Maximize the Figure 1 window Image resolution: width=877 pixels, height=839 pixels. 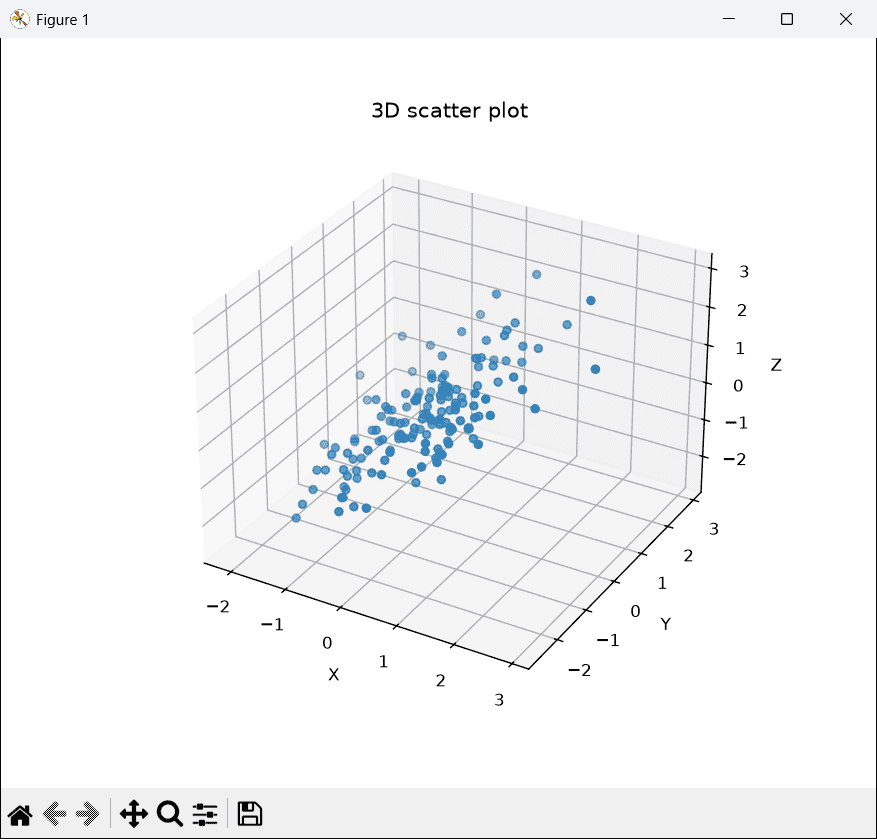pos(787,19)
